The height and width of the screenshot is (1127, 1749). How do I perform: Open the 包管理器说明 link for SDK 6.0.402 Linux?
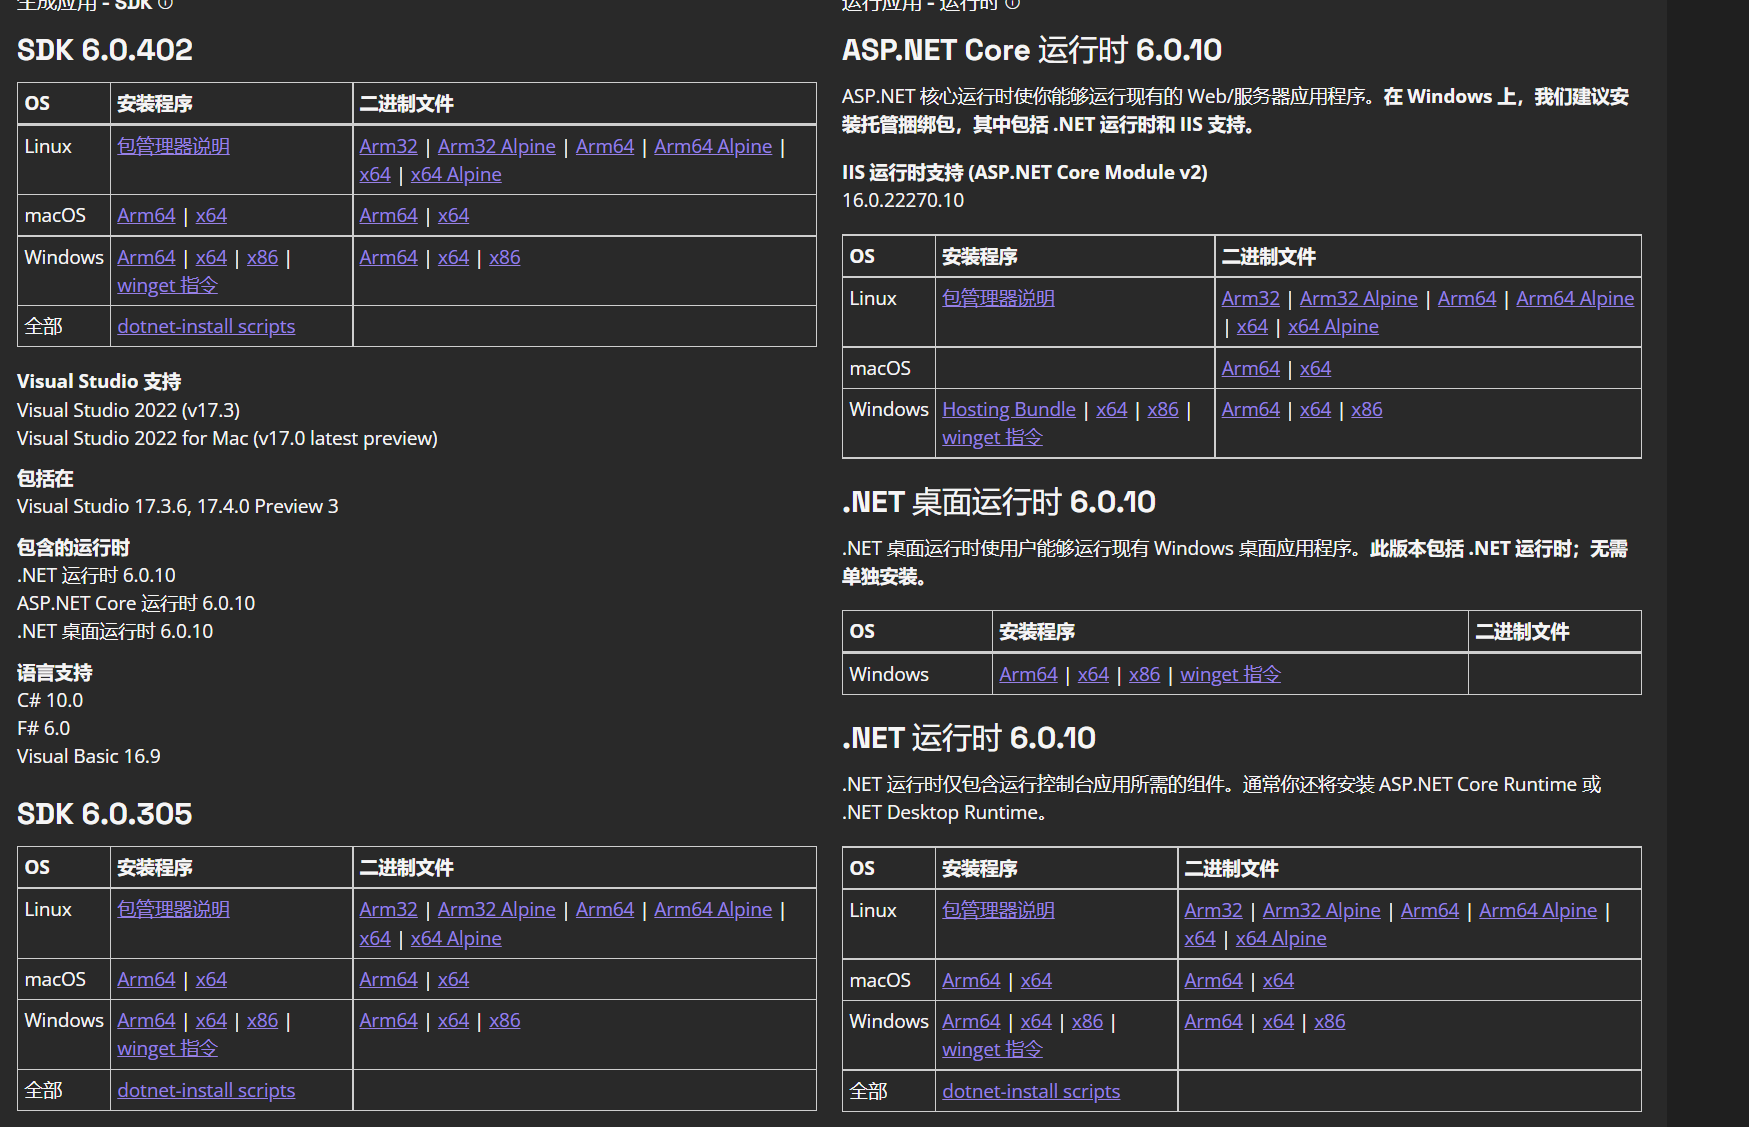(x=173, y=146)
